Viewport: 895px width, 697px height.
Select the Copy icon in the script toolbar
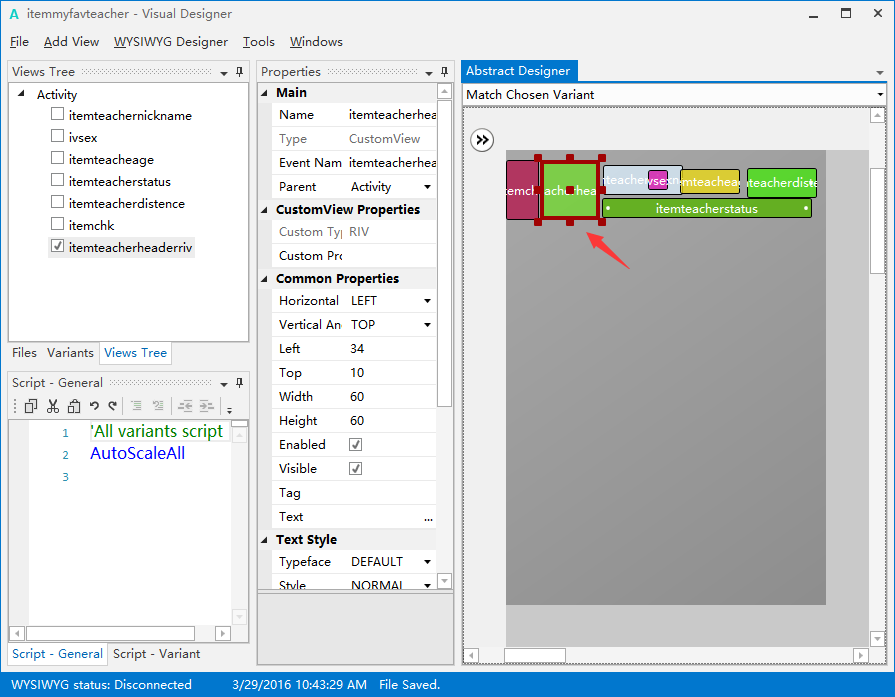(x=31, y=406)
